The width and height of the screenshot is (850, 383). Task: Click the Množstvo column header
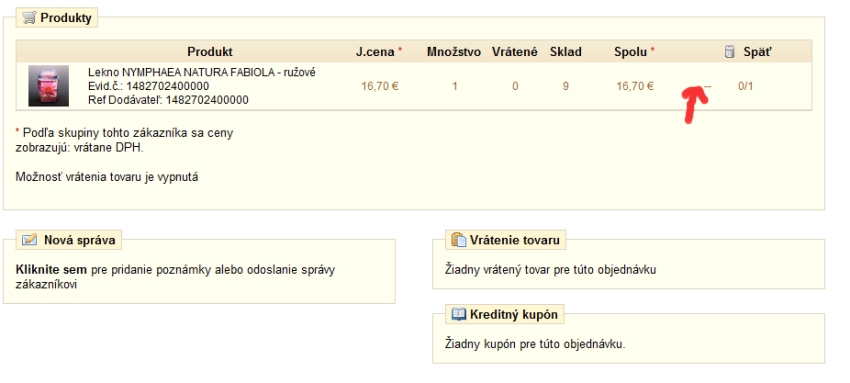454,52
